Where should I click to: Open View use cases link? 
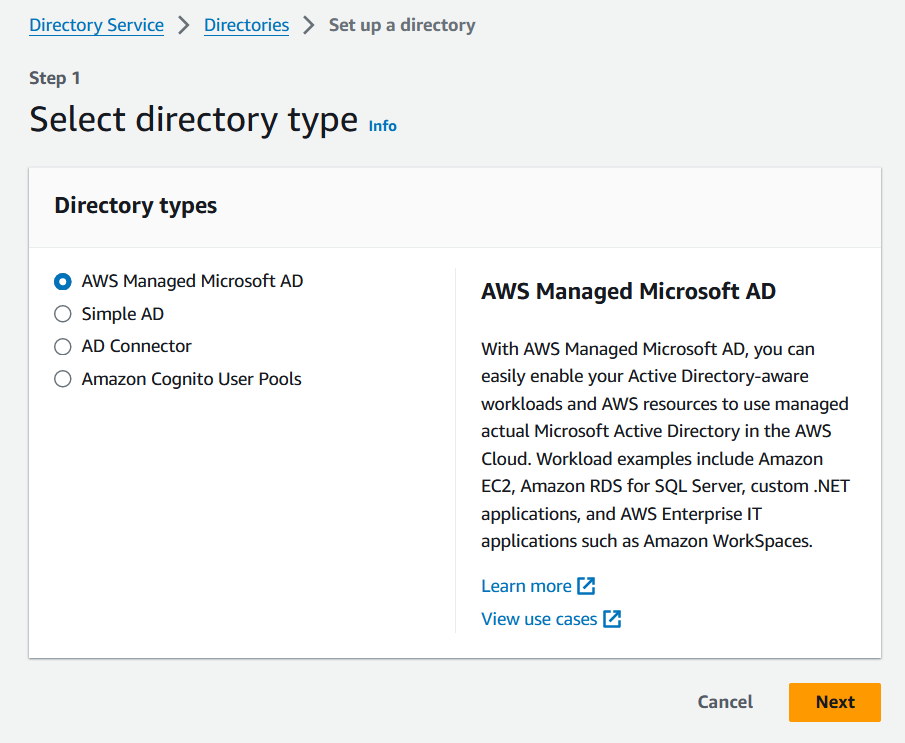pos(539,619)
